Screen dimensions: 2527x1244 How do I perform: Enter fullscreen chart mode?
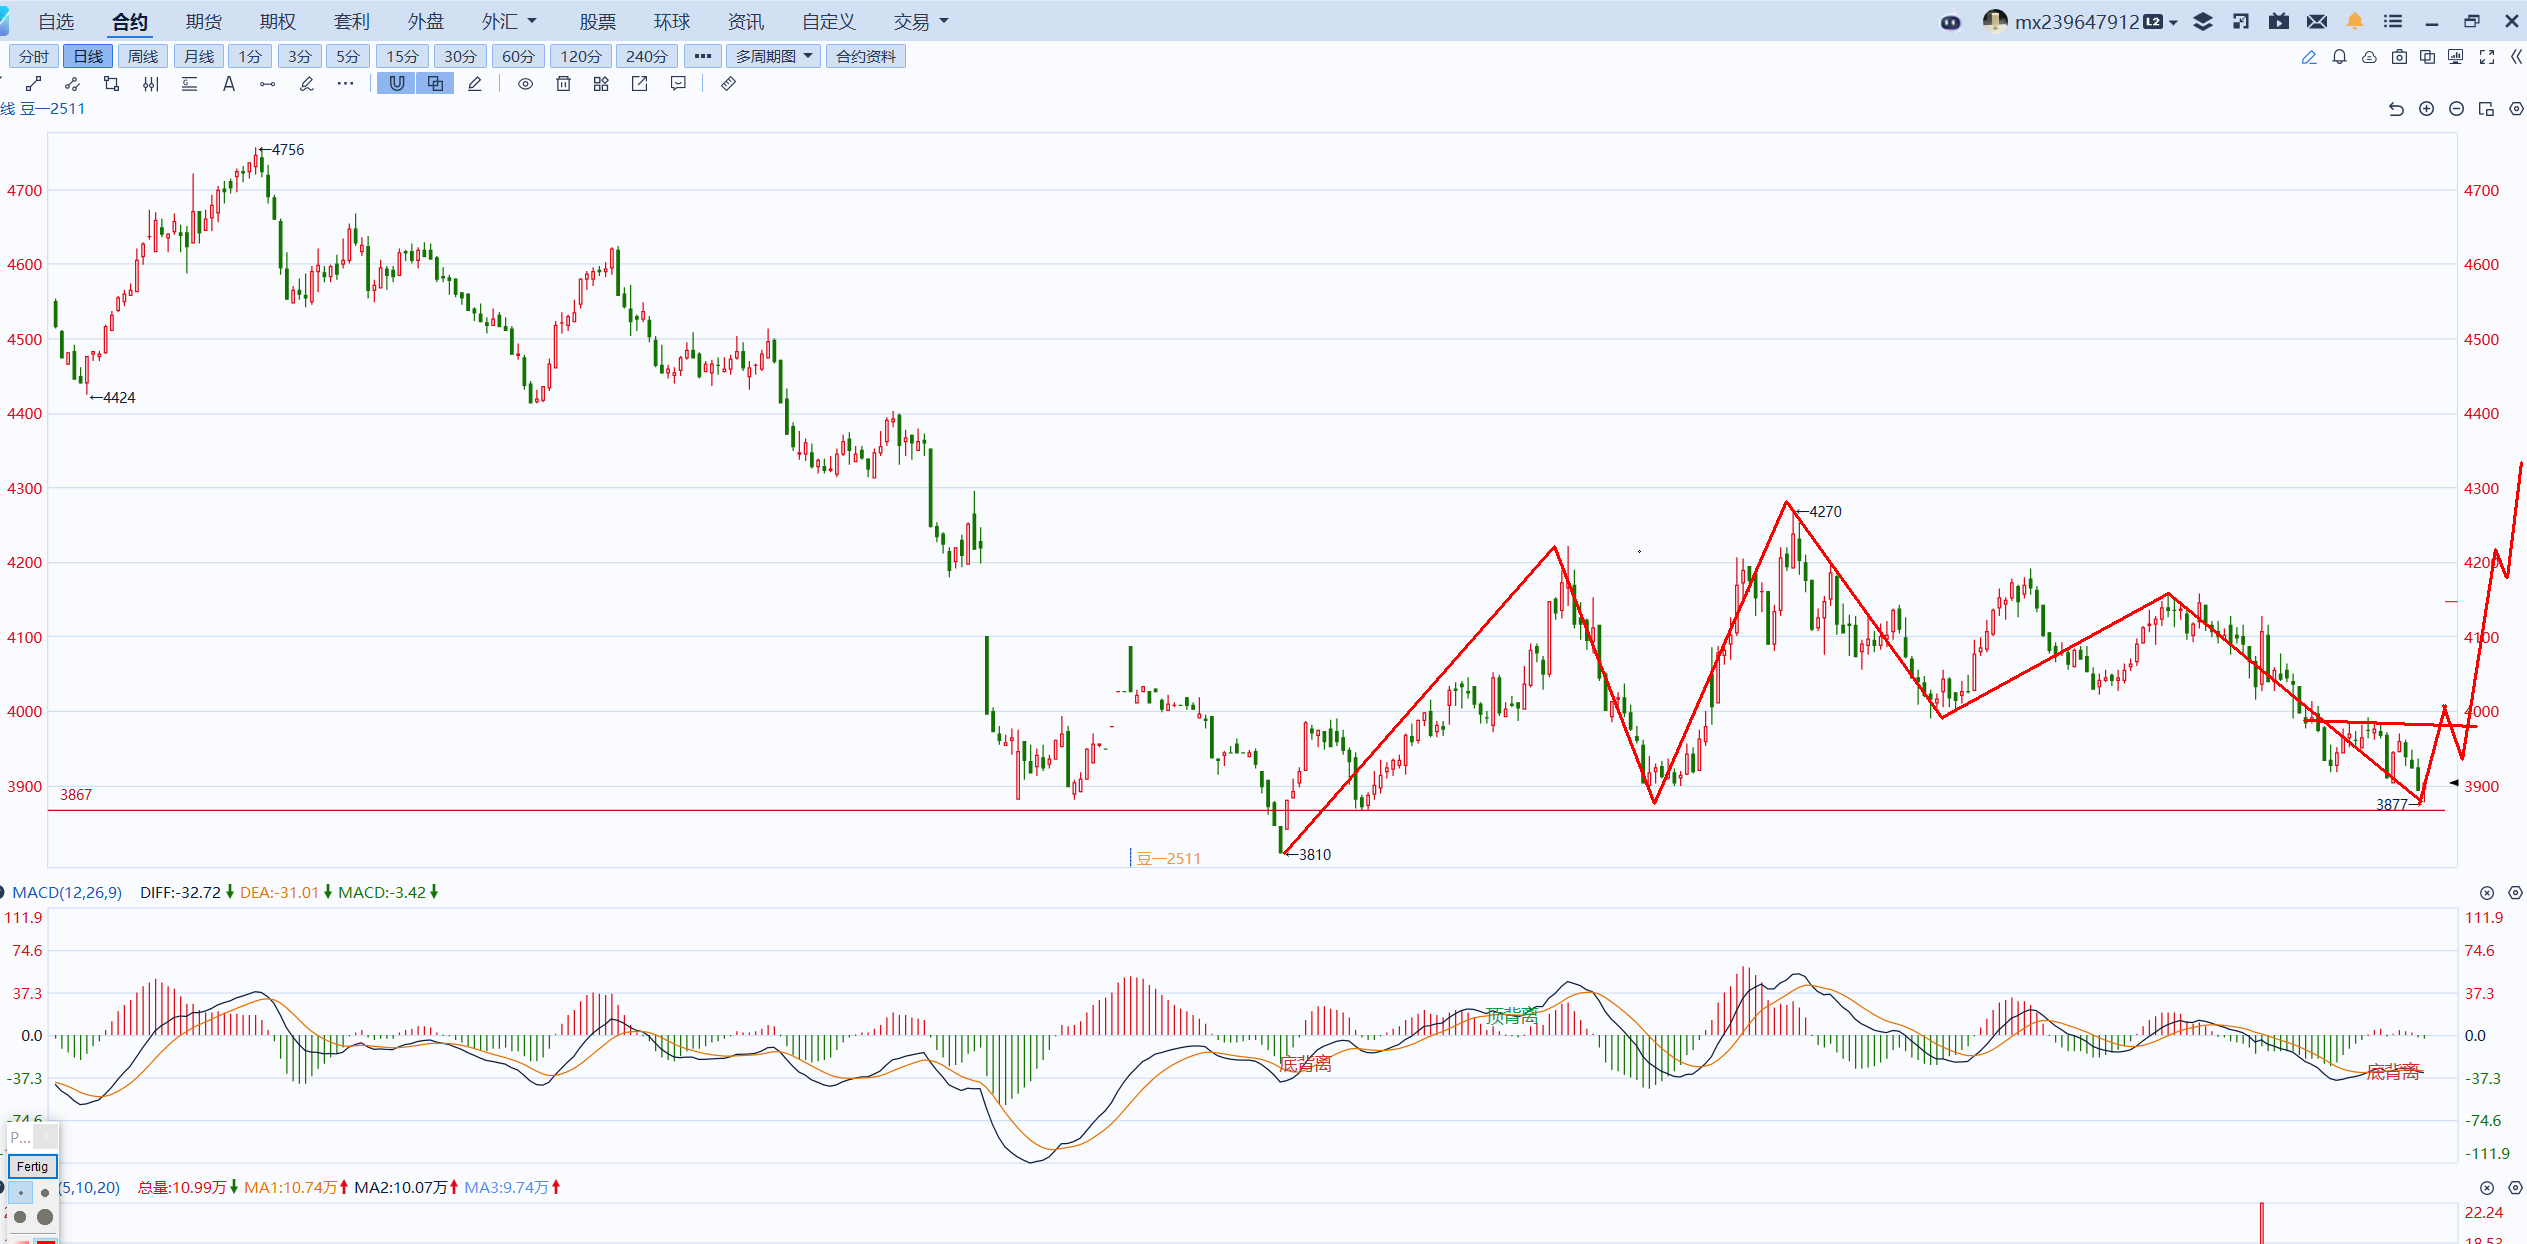click(2486, 57)
